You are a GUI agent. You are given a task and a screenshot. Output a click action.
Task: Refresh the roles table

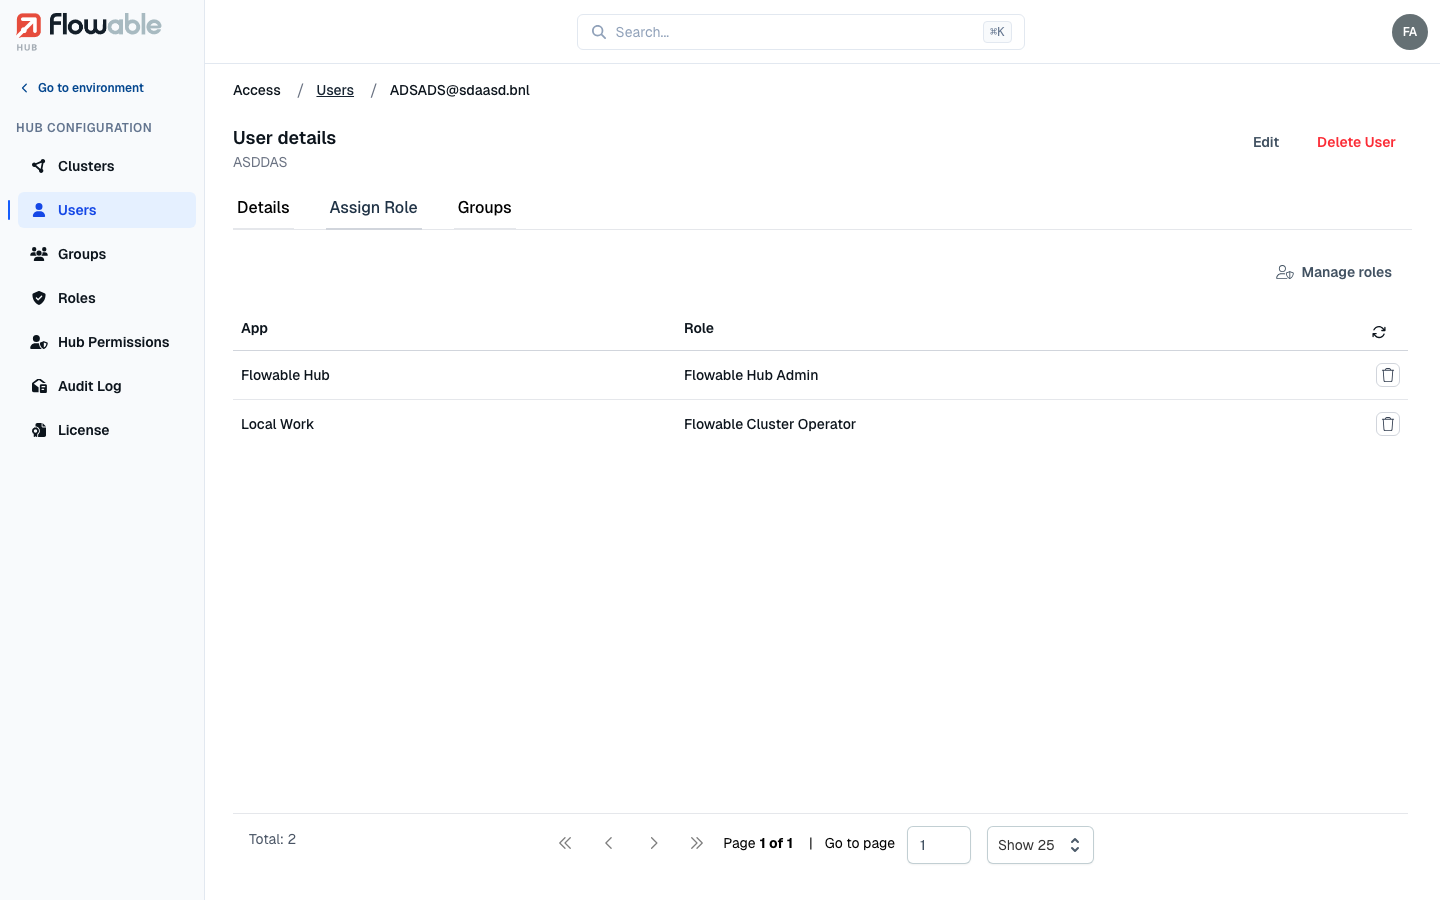(x=1379, y=332)
